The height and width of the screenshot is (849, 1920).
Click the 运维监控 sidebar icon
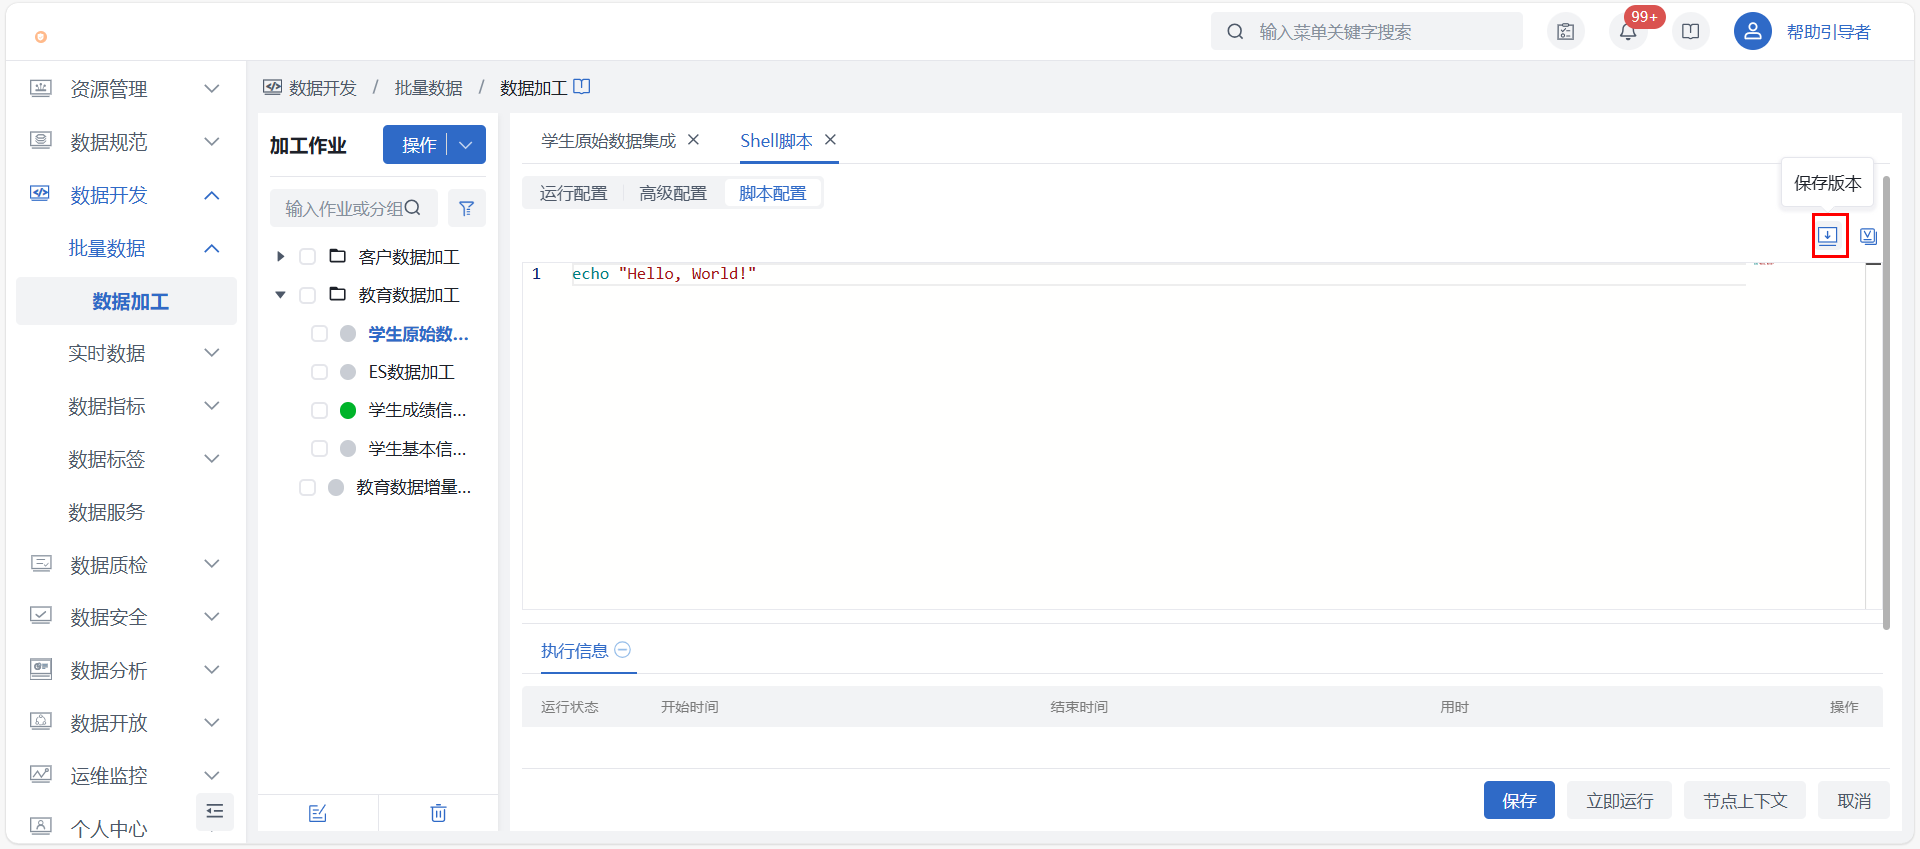41,775
